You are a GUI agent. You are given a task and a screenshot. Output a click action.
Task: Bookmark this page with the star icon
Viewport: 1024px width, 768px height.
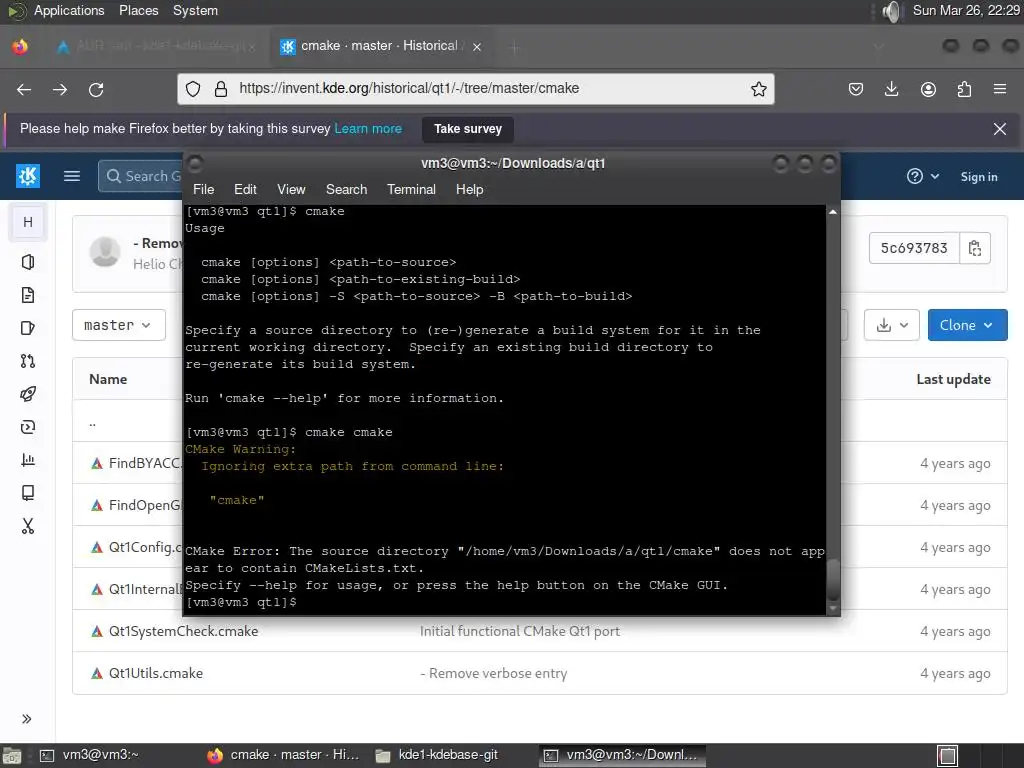pyautogui.click(x=758, y=89)
